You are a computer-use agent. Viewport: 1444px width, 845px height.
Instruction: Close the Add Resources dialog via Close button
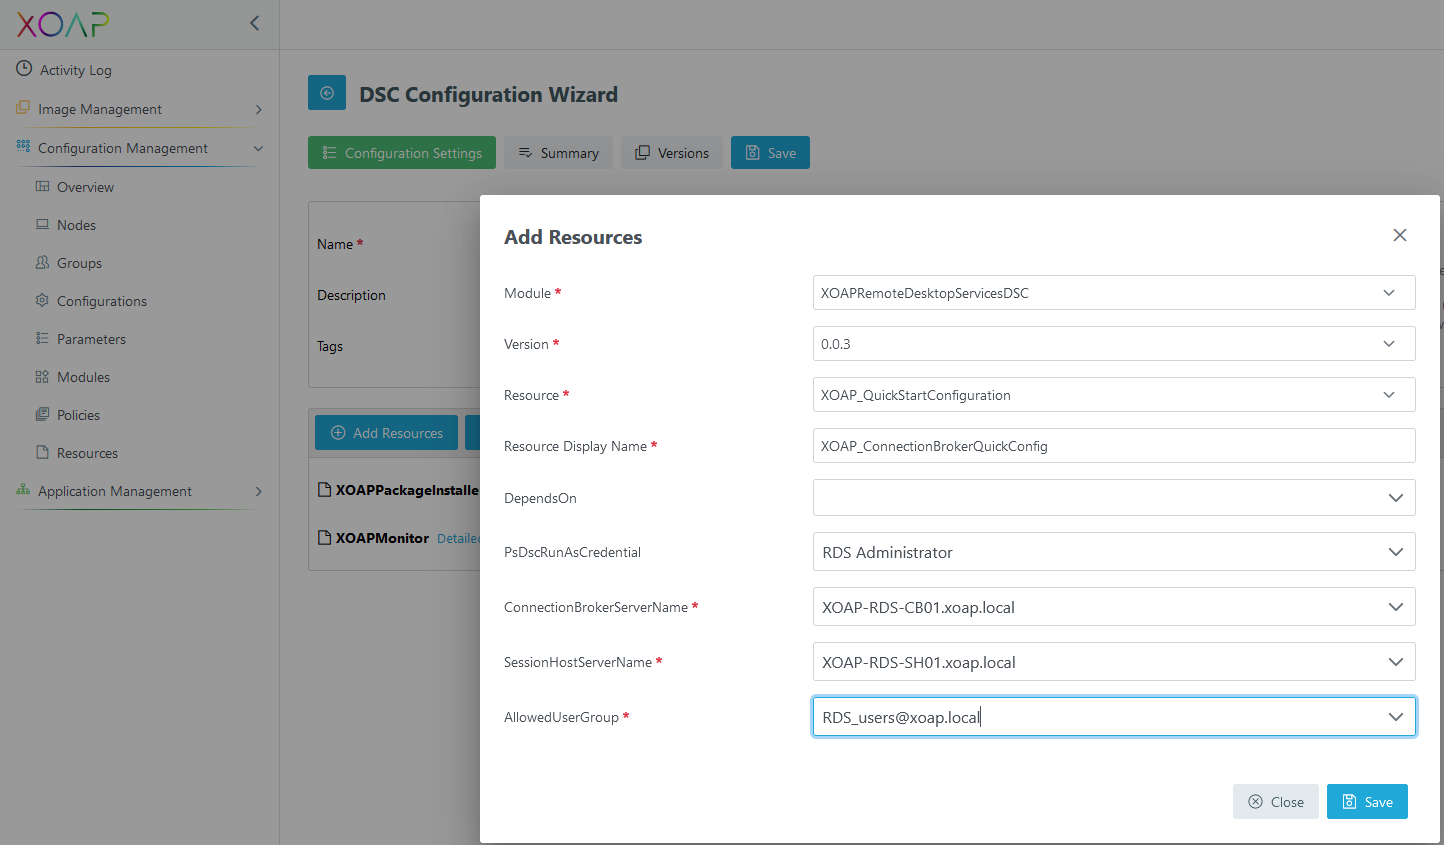tap(1276, 801)
